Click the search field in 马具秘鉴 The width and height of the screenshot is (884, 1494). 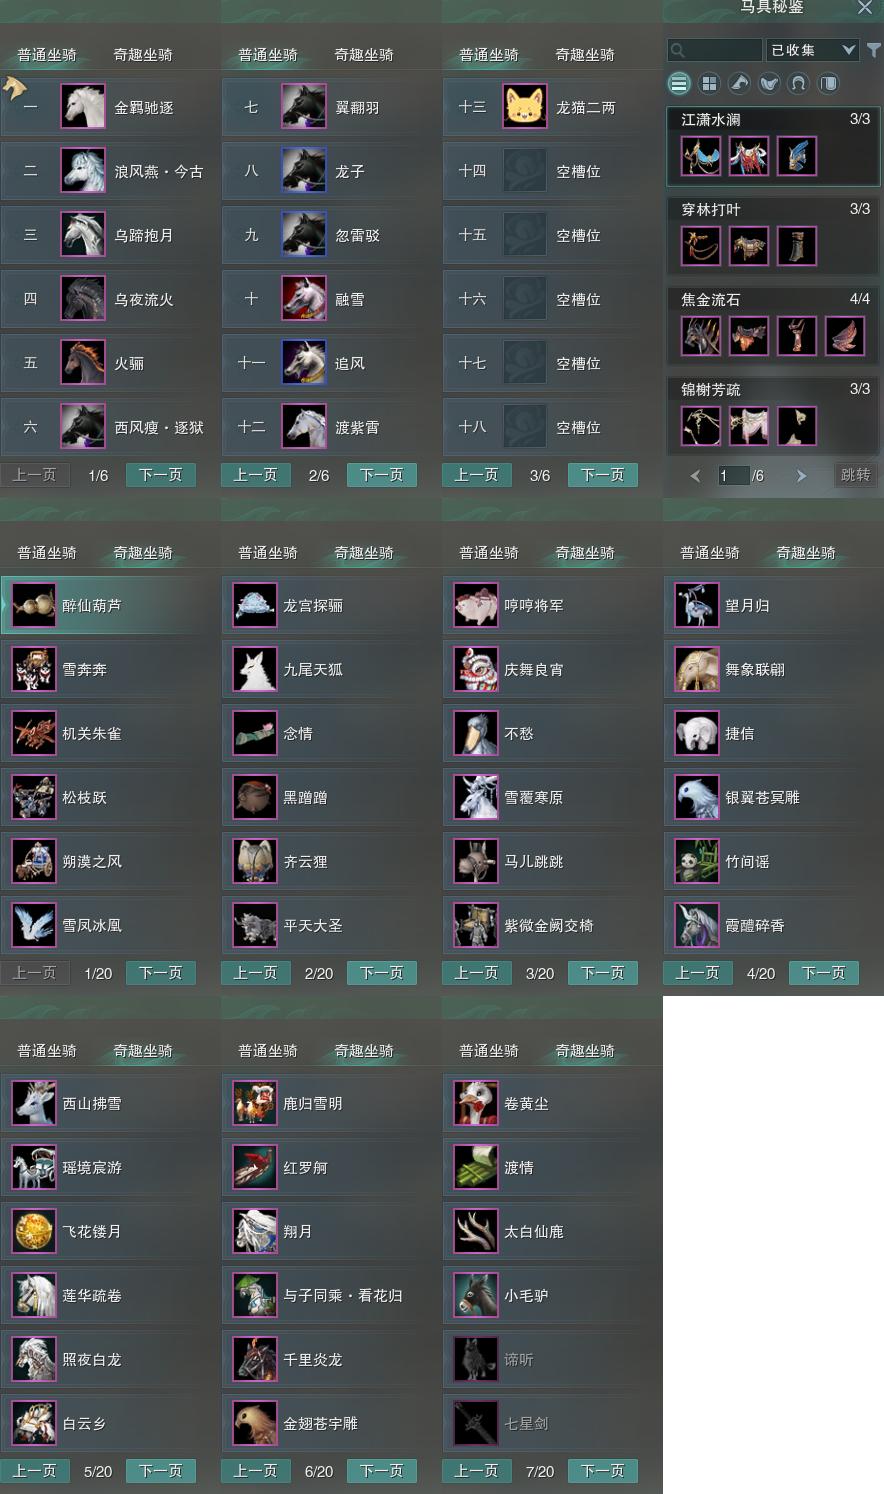(715, 49)
